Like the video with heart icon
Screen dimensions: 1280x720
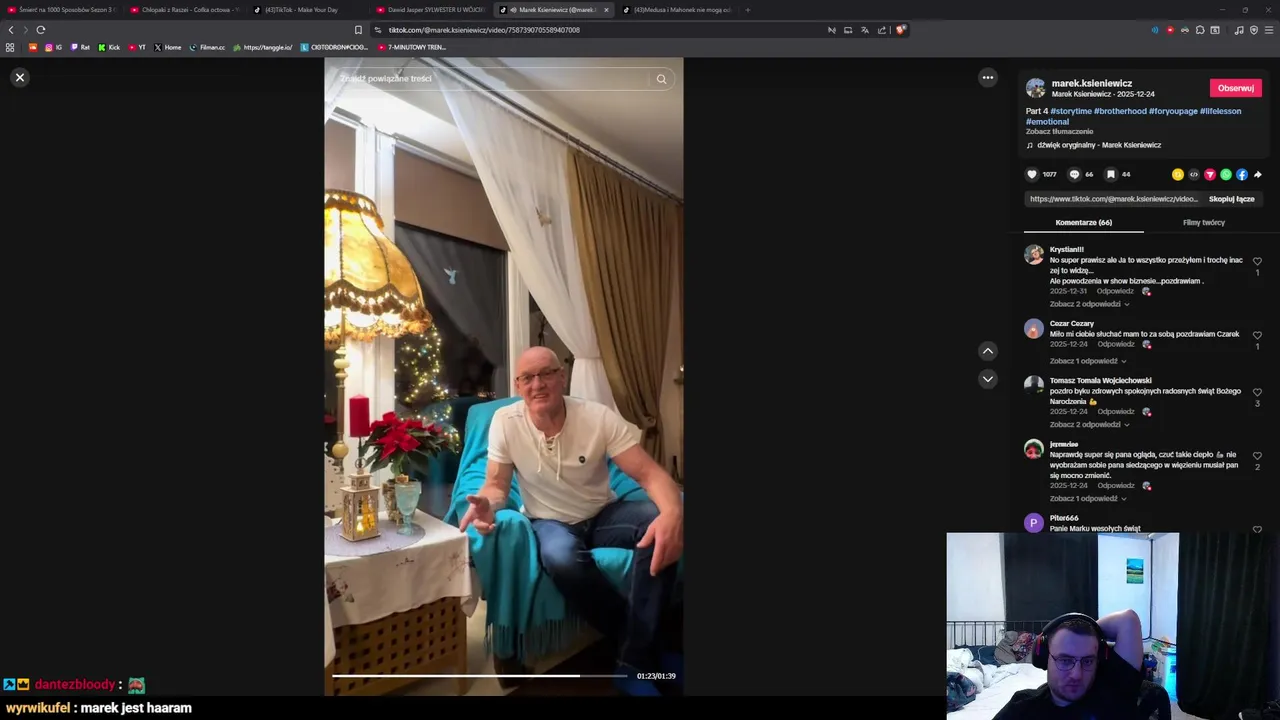click(x=1032, y=174)
